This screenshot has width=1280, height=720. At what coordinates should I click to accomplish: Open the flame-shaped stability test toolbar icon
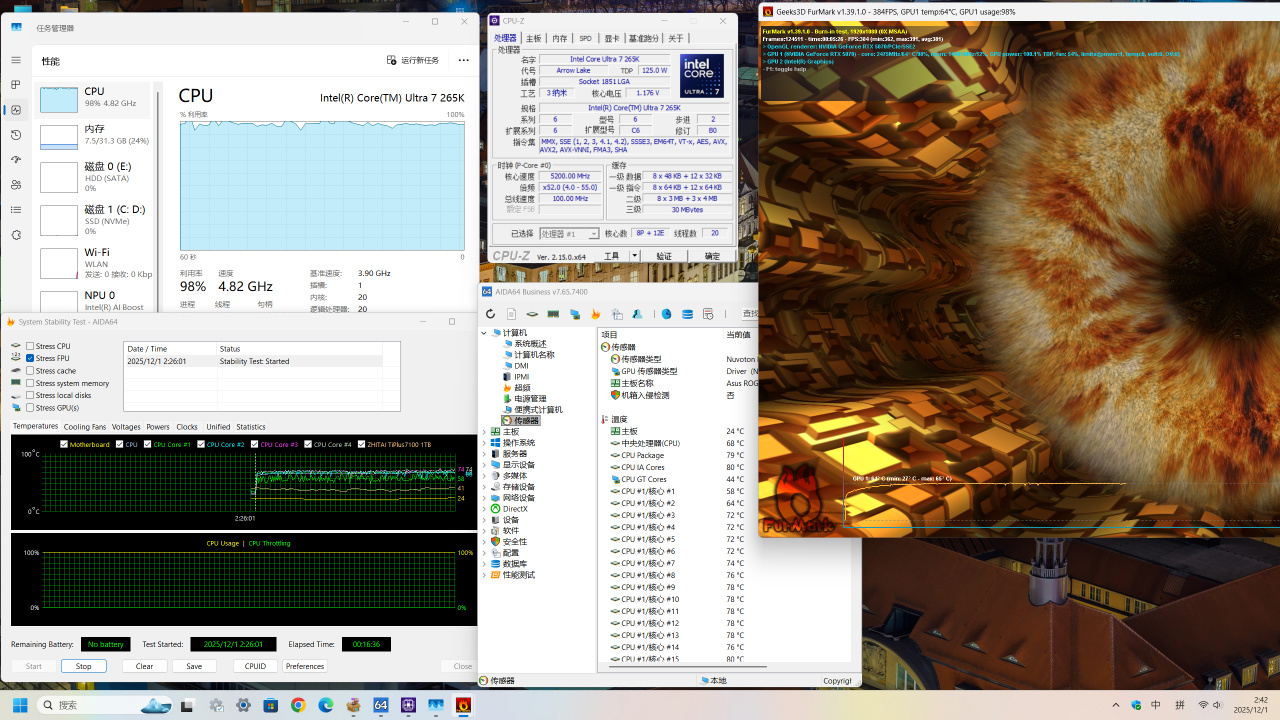[596, 314]
